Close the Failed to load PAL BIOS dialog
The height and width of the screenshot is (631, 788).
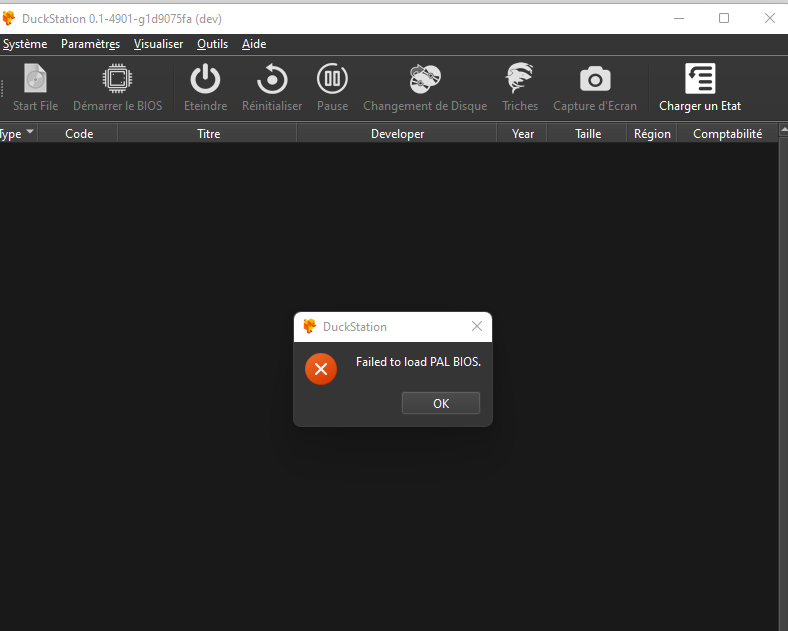[x=477, y=327]
